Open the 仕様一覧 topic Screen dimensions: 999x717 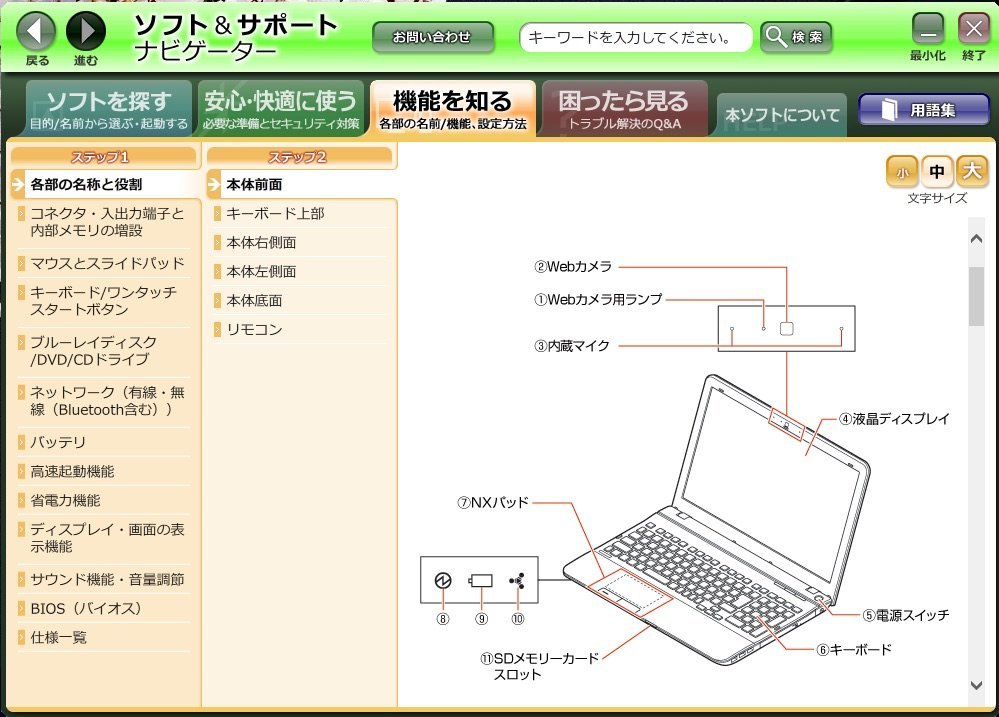(x=106, y=637)
